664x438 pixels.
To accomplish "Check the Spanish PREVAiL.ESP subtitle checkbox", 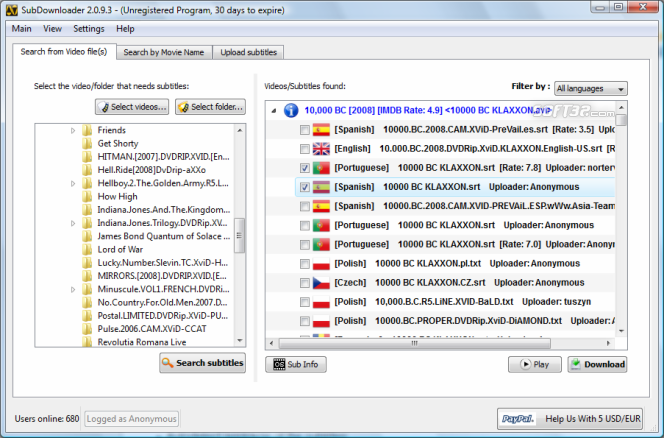I will [x=304, y=206].
